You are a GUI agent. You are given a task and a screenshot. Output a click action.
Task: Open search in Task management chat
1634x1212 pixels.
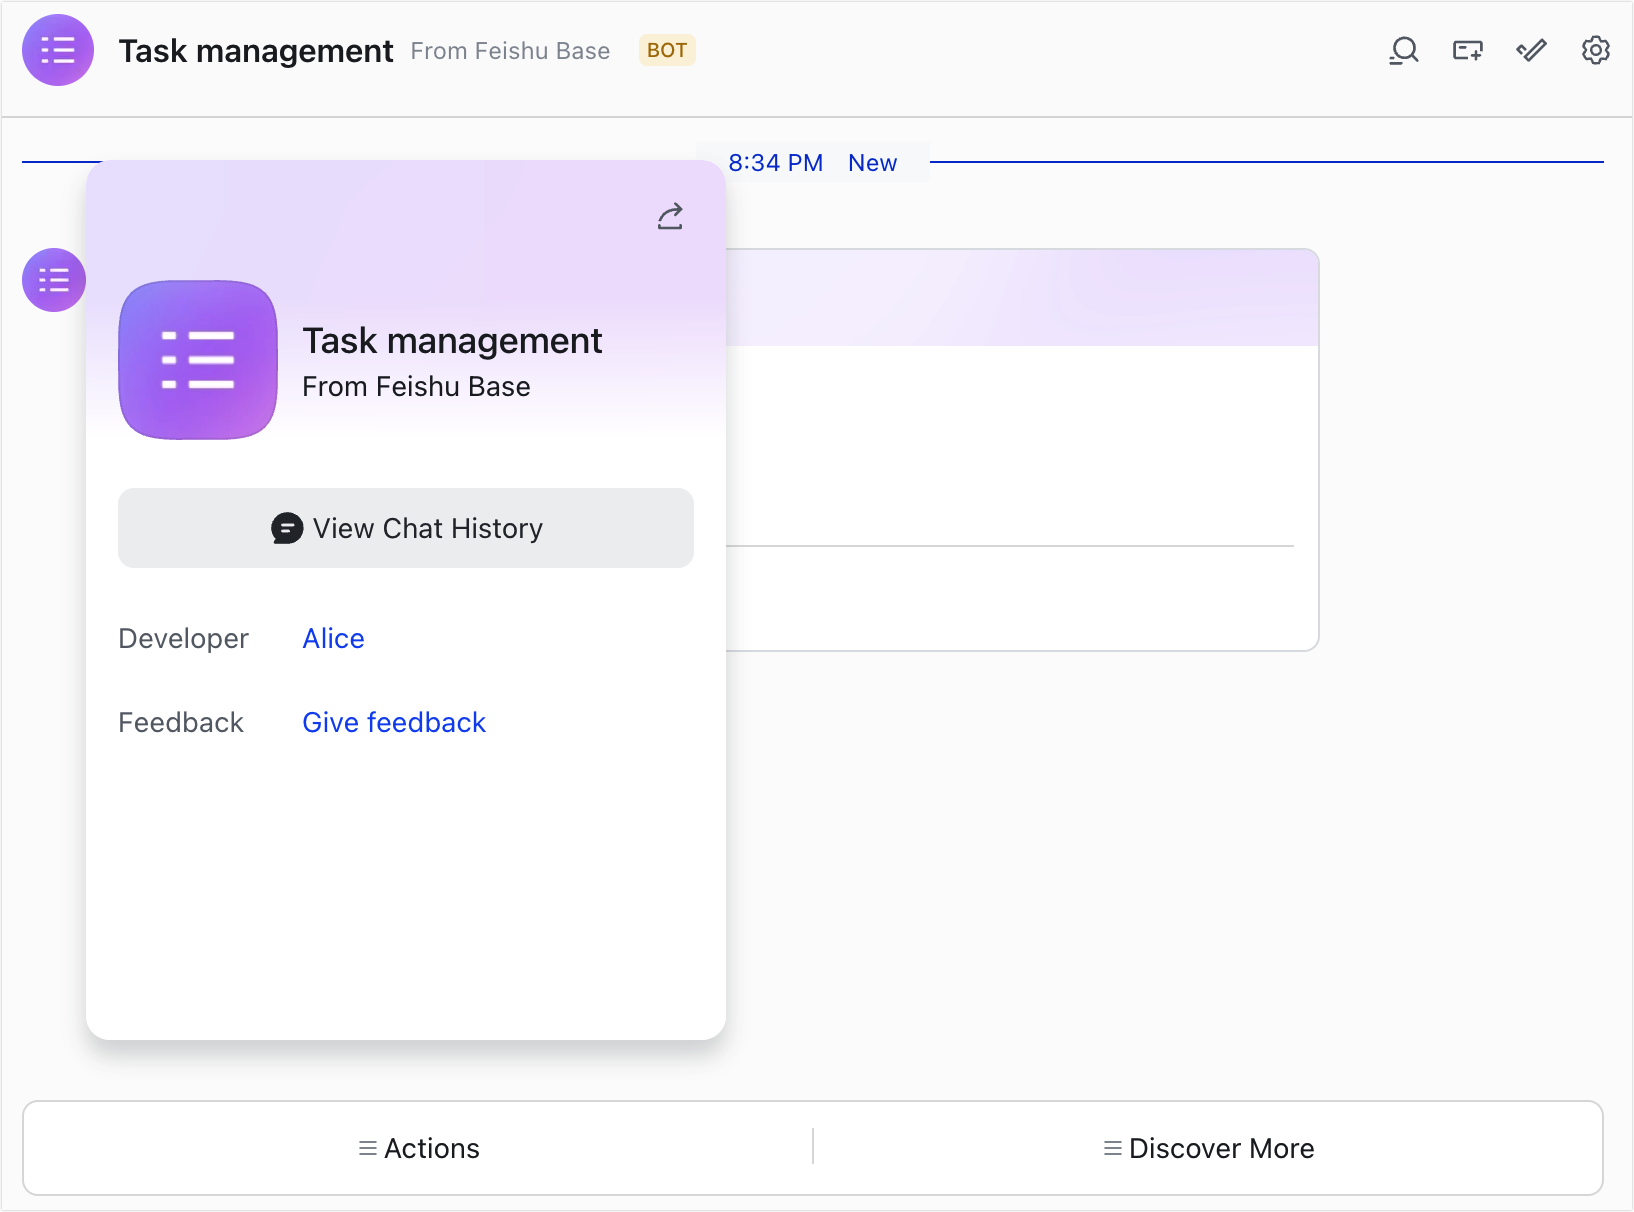[1403, 50]
